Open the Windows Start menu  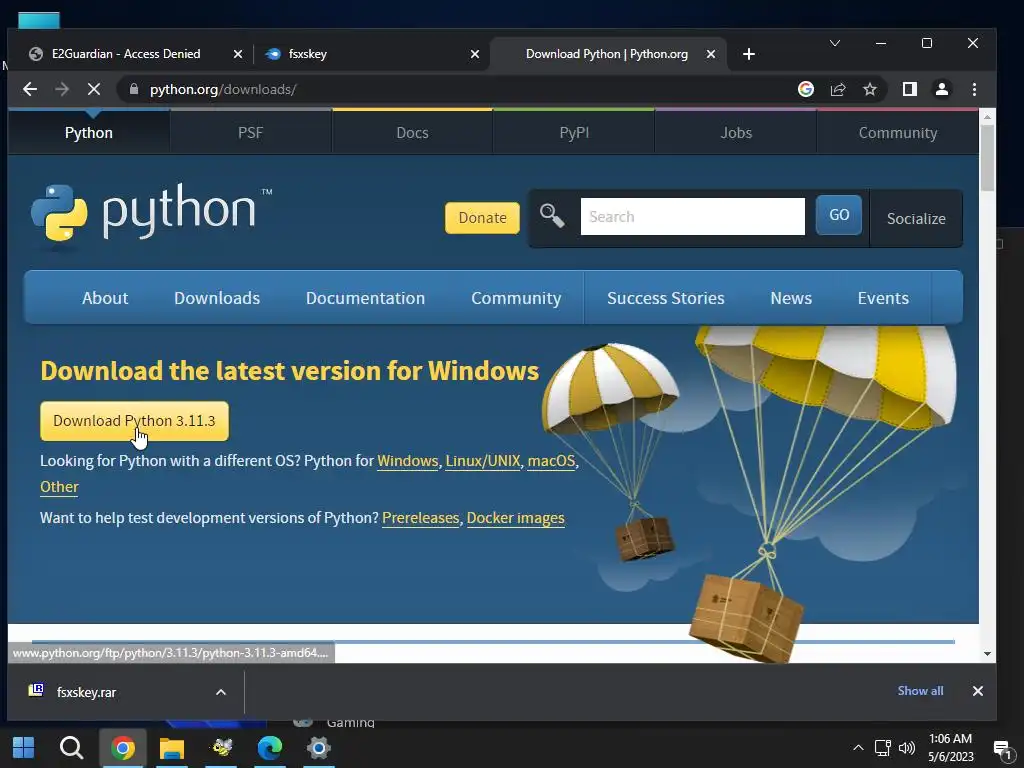(24, 748)
